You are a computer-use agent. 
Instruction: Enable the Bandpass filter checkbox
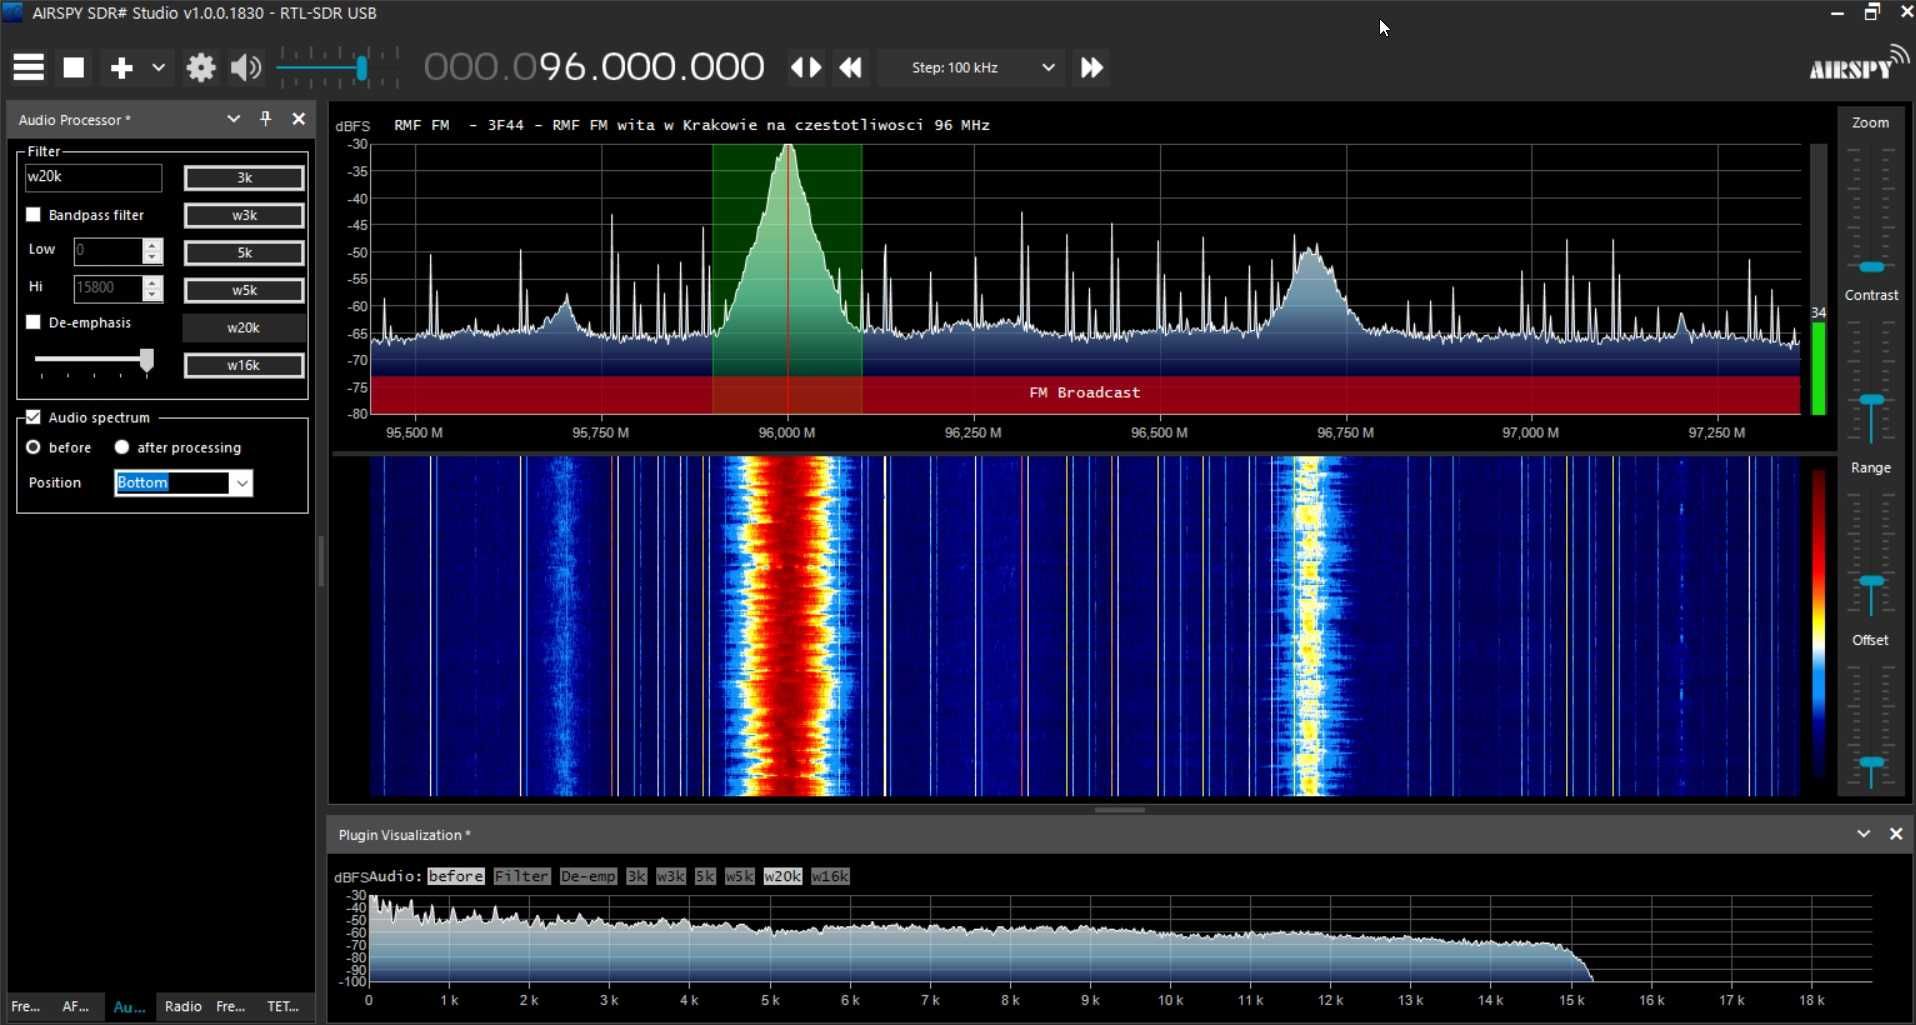(x=33, y=215)
